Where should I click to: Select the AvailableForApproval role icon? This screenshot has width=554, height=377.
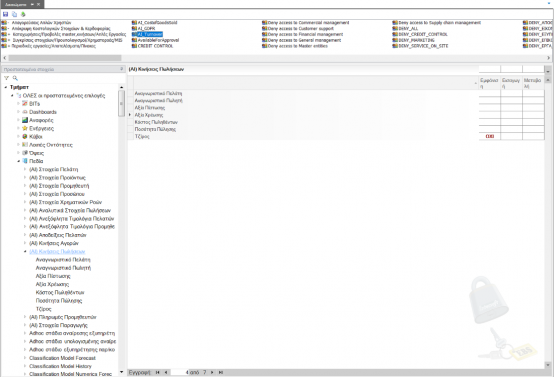[x=134, y=40]
